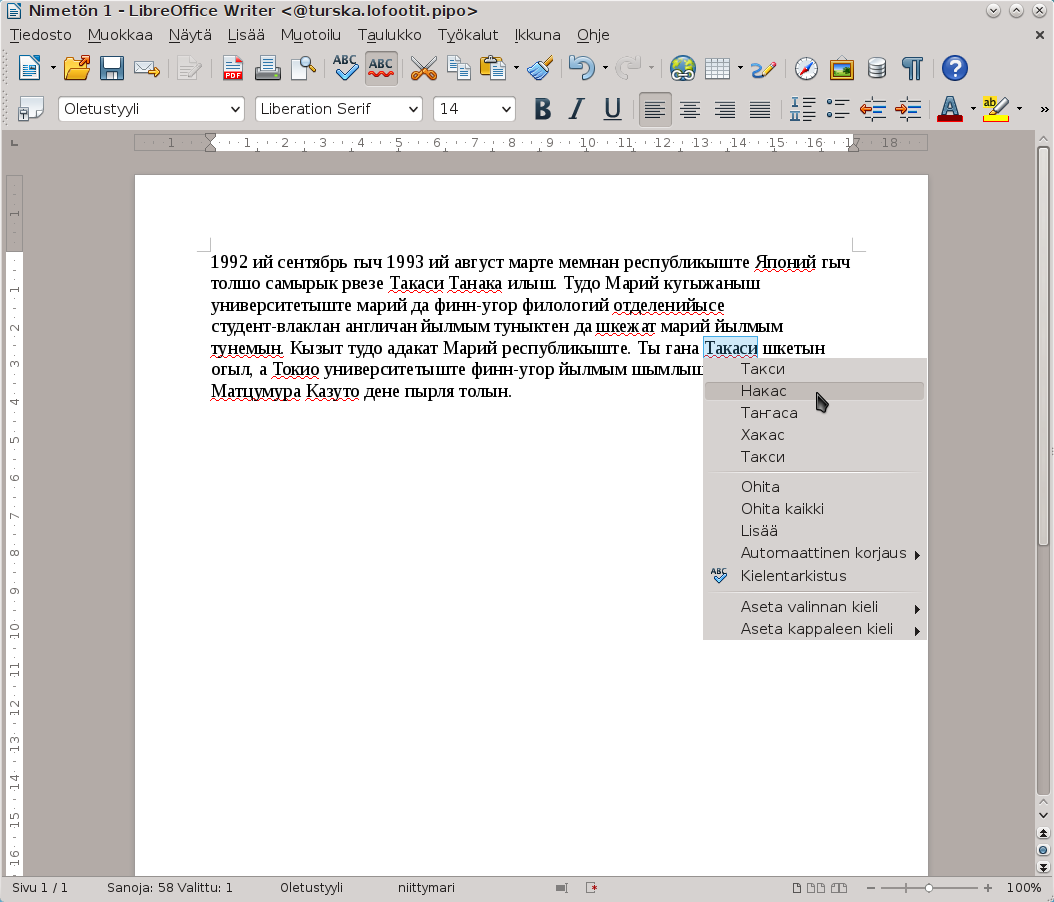This screenshot has height=902, width=1054.
Task: Click the New document icon
Action: point(30,69)
